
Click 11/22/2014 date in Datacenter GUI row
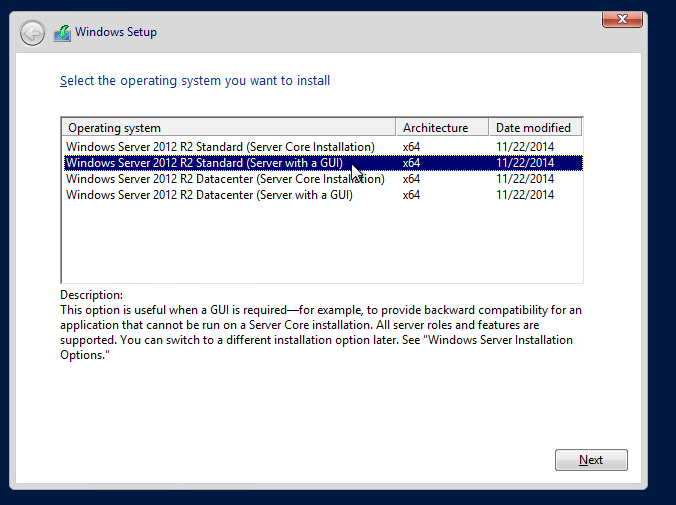coord(525,195)
